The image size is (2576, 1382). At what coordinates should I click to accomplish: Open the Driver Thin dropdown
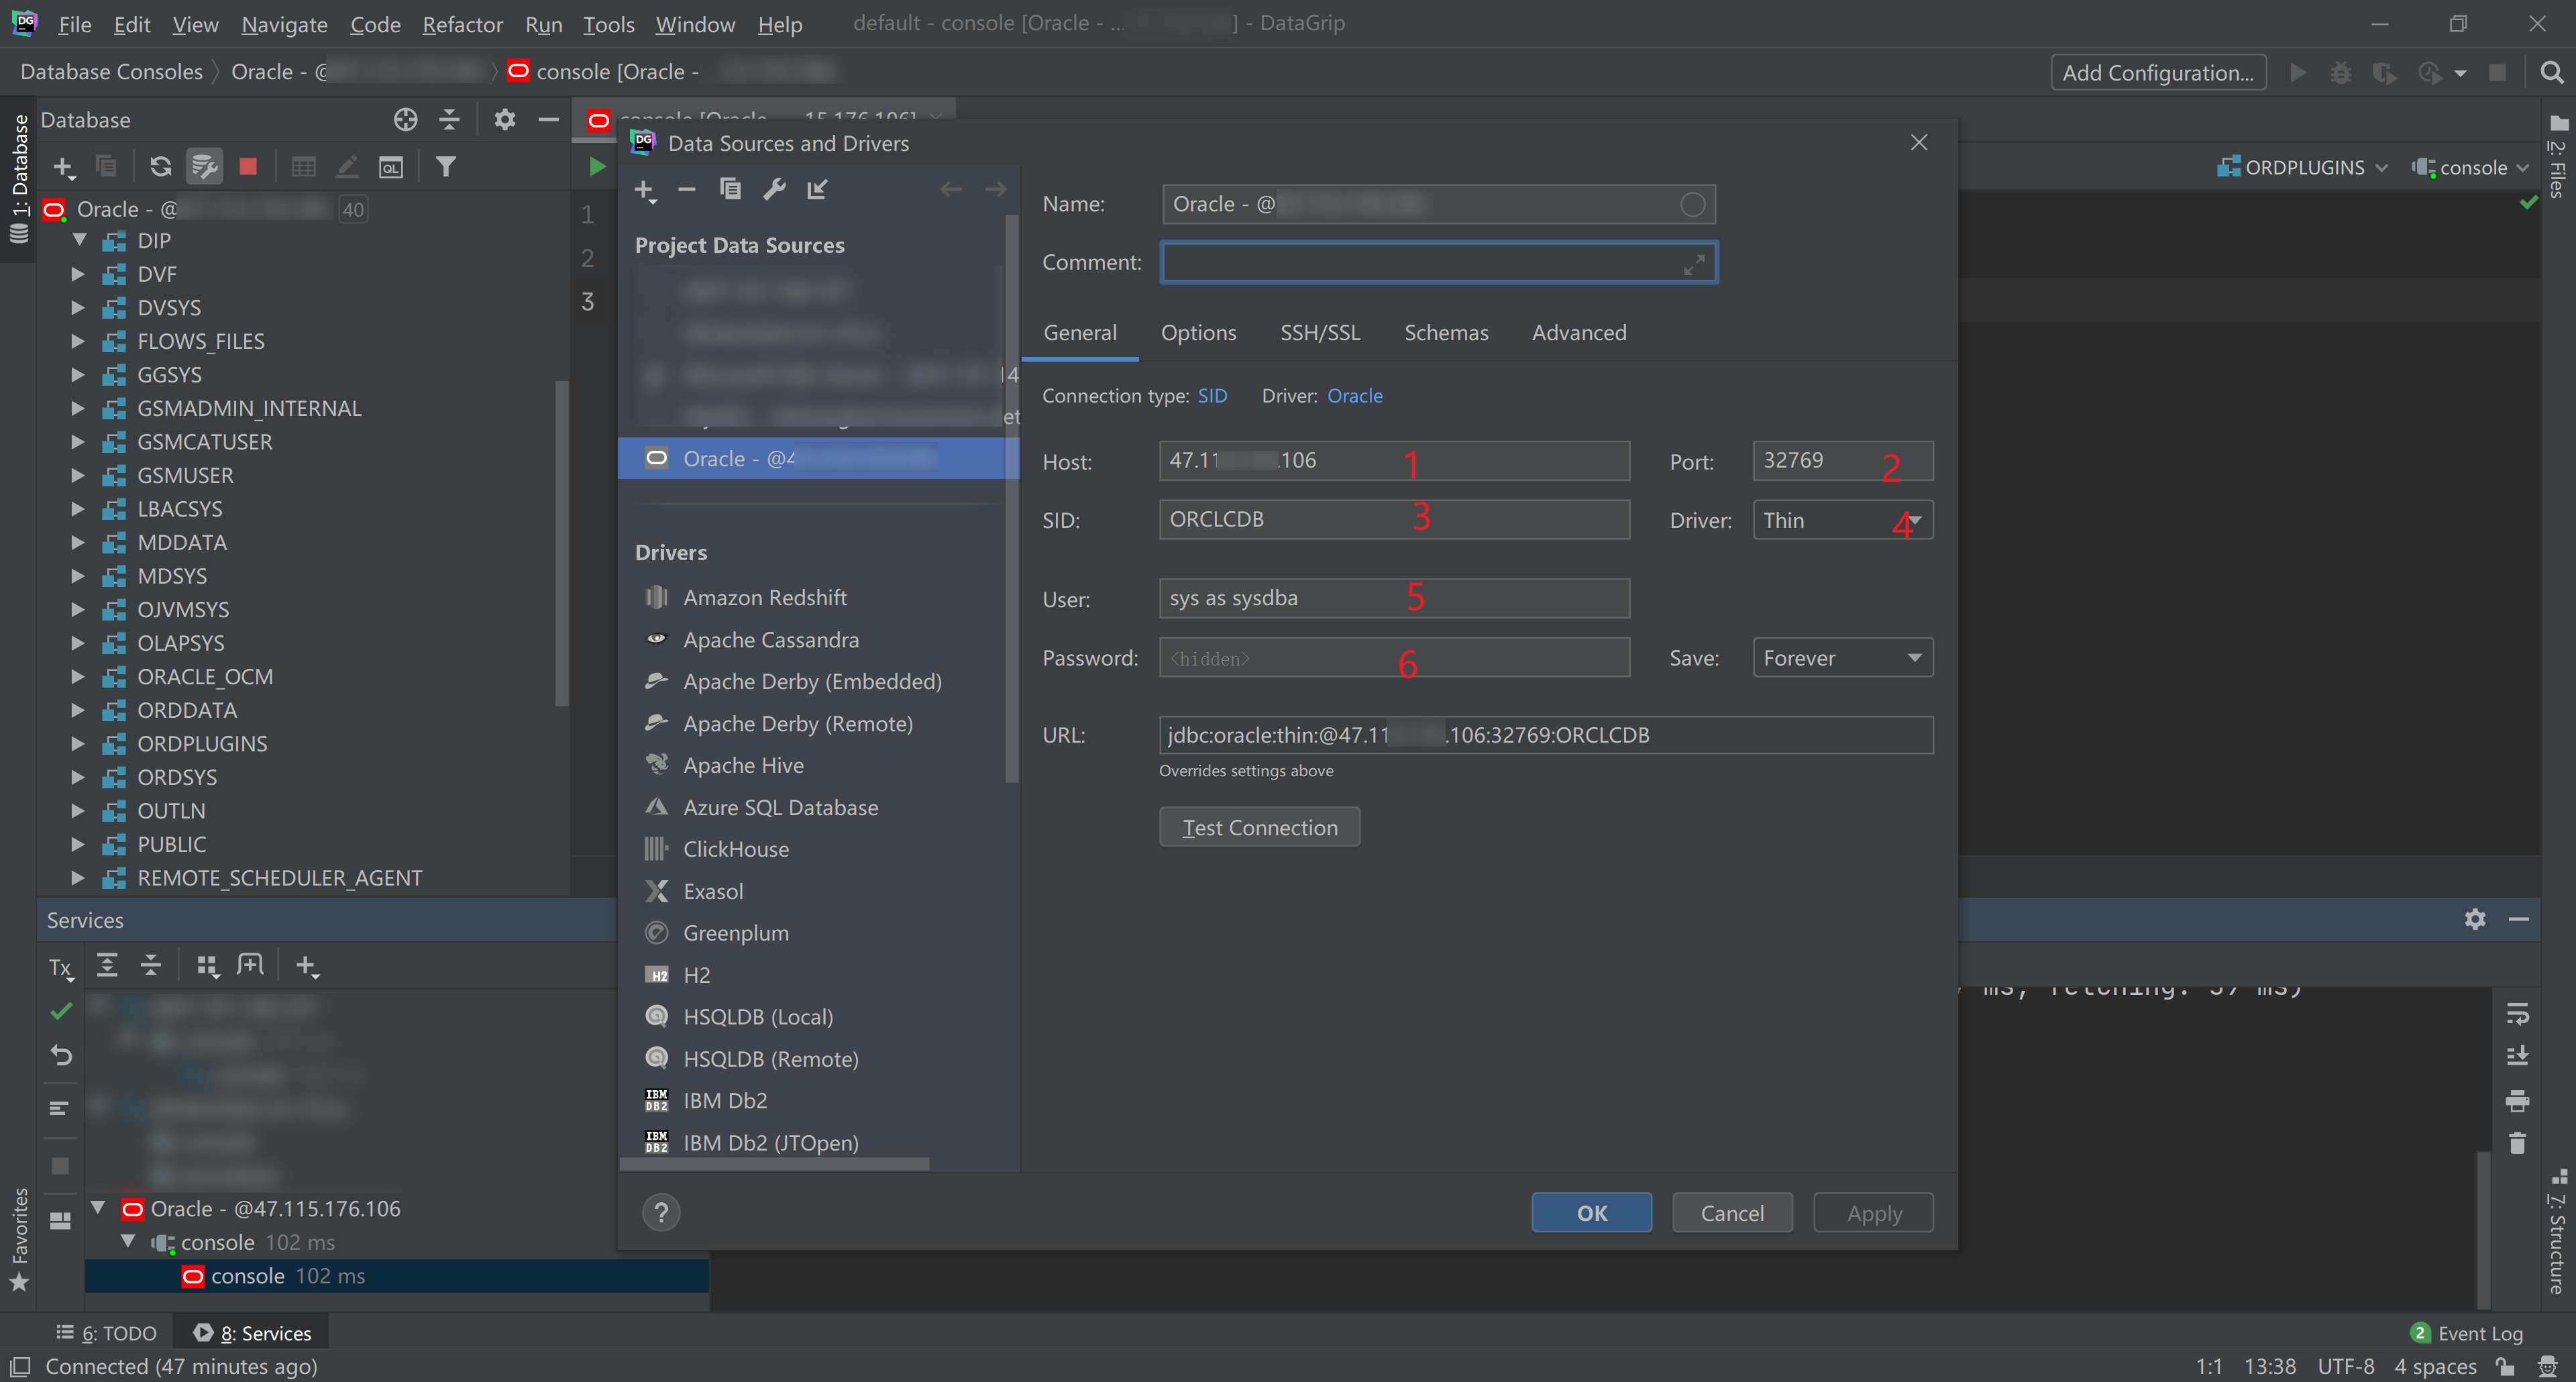pyautogui.click(x=1842, y=520)
